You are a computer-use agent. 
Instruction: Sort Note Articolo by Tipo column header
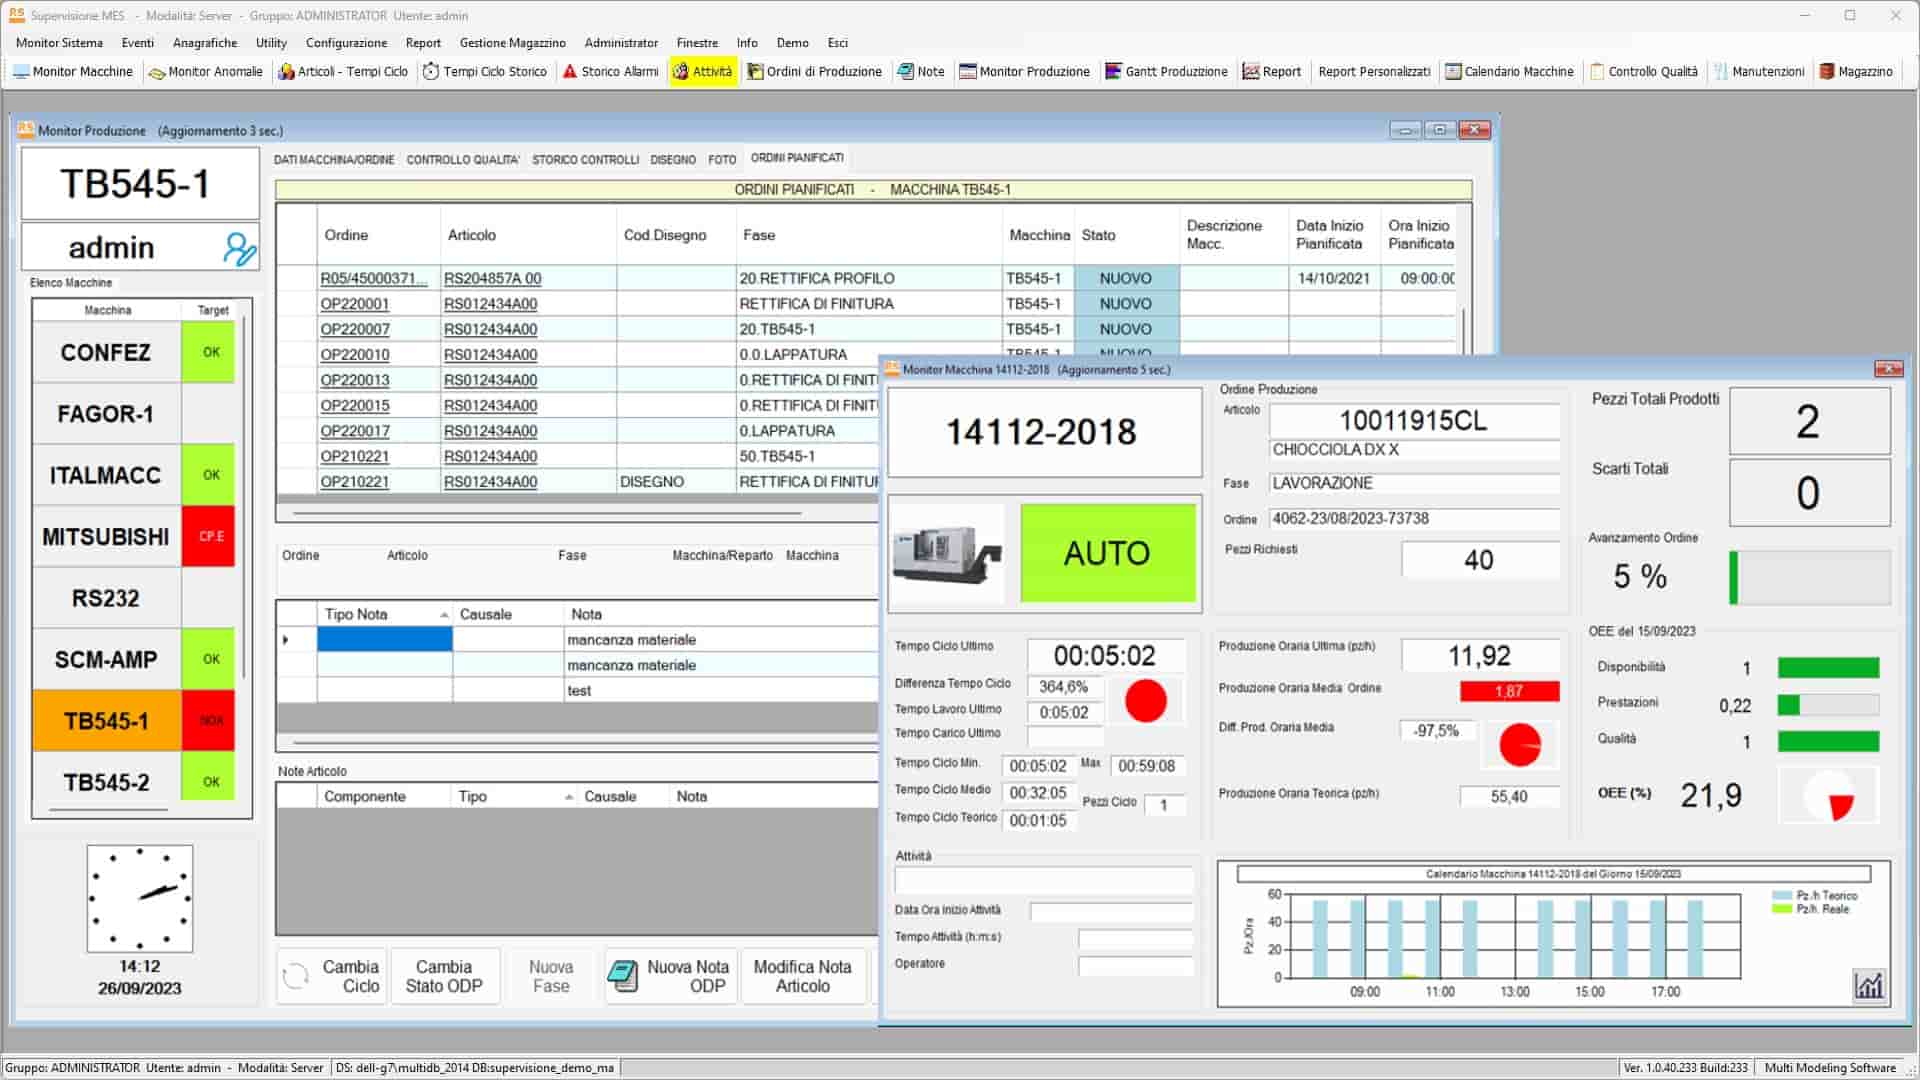(516, 797)
